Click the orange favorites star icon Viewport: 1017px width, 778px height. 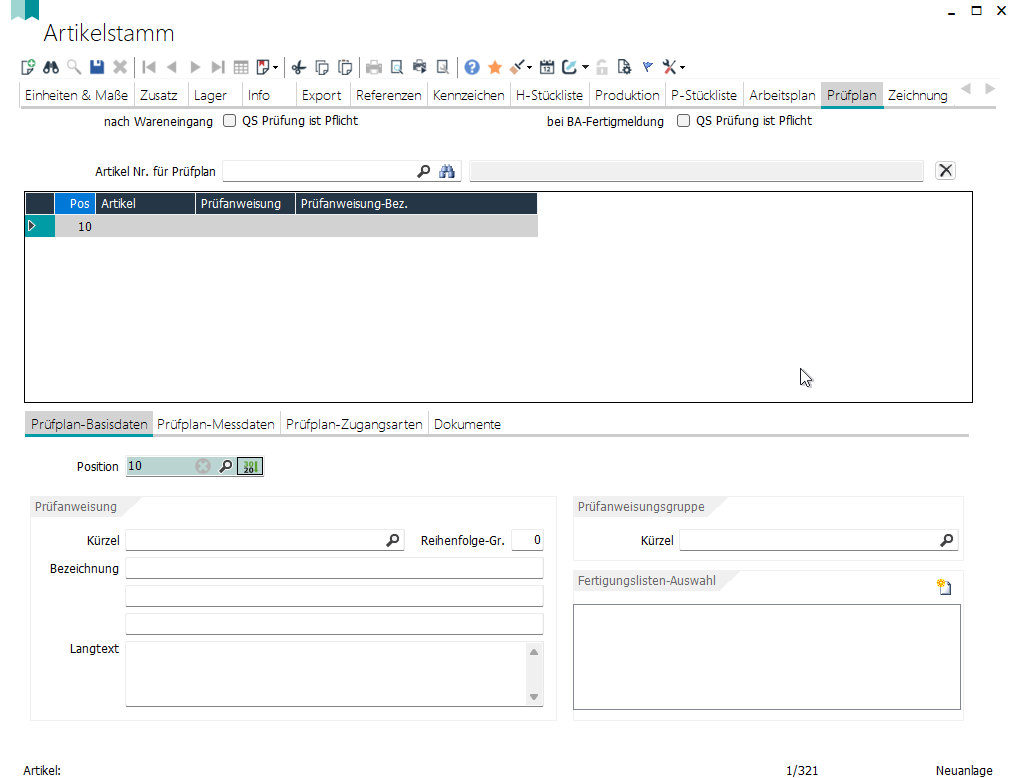[495, 67]
